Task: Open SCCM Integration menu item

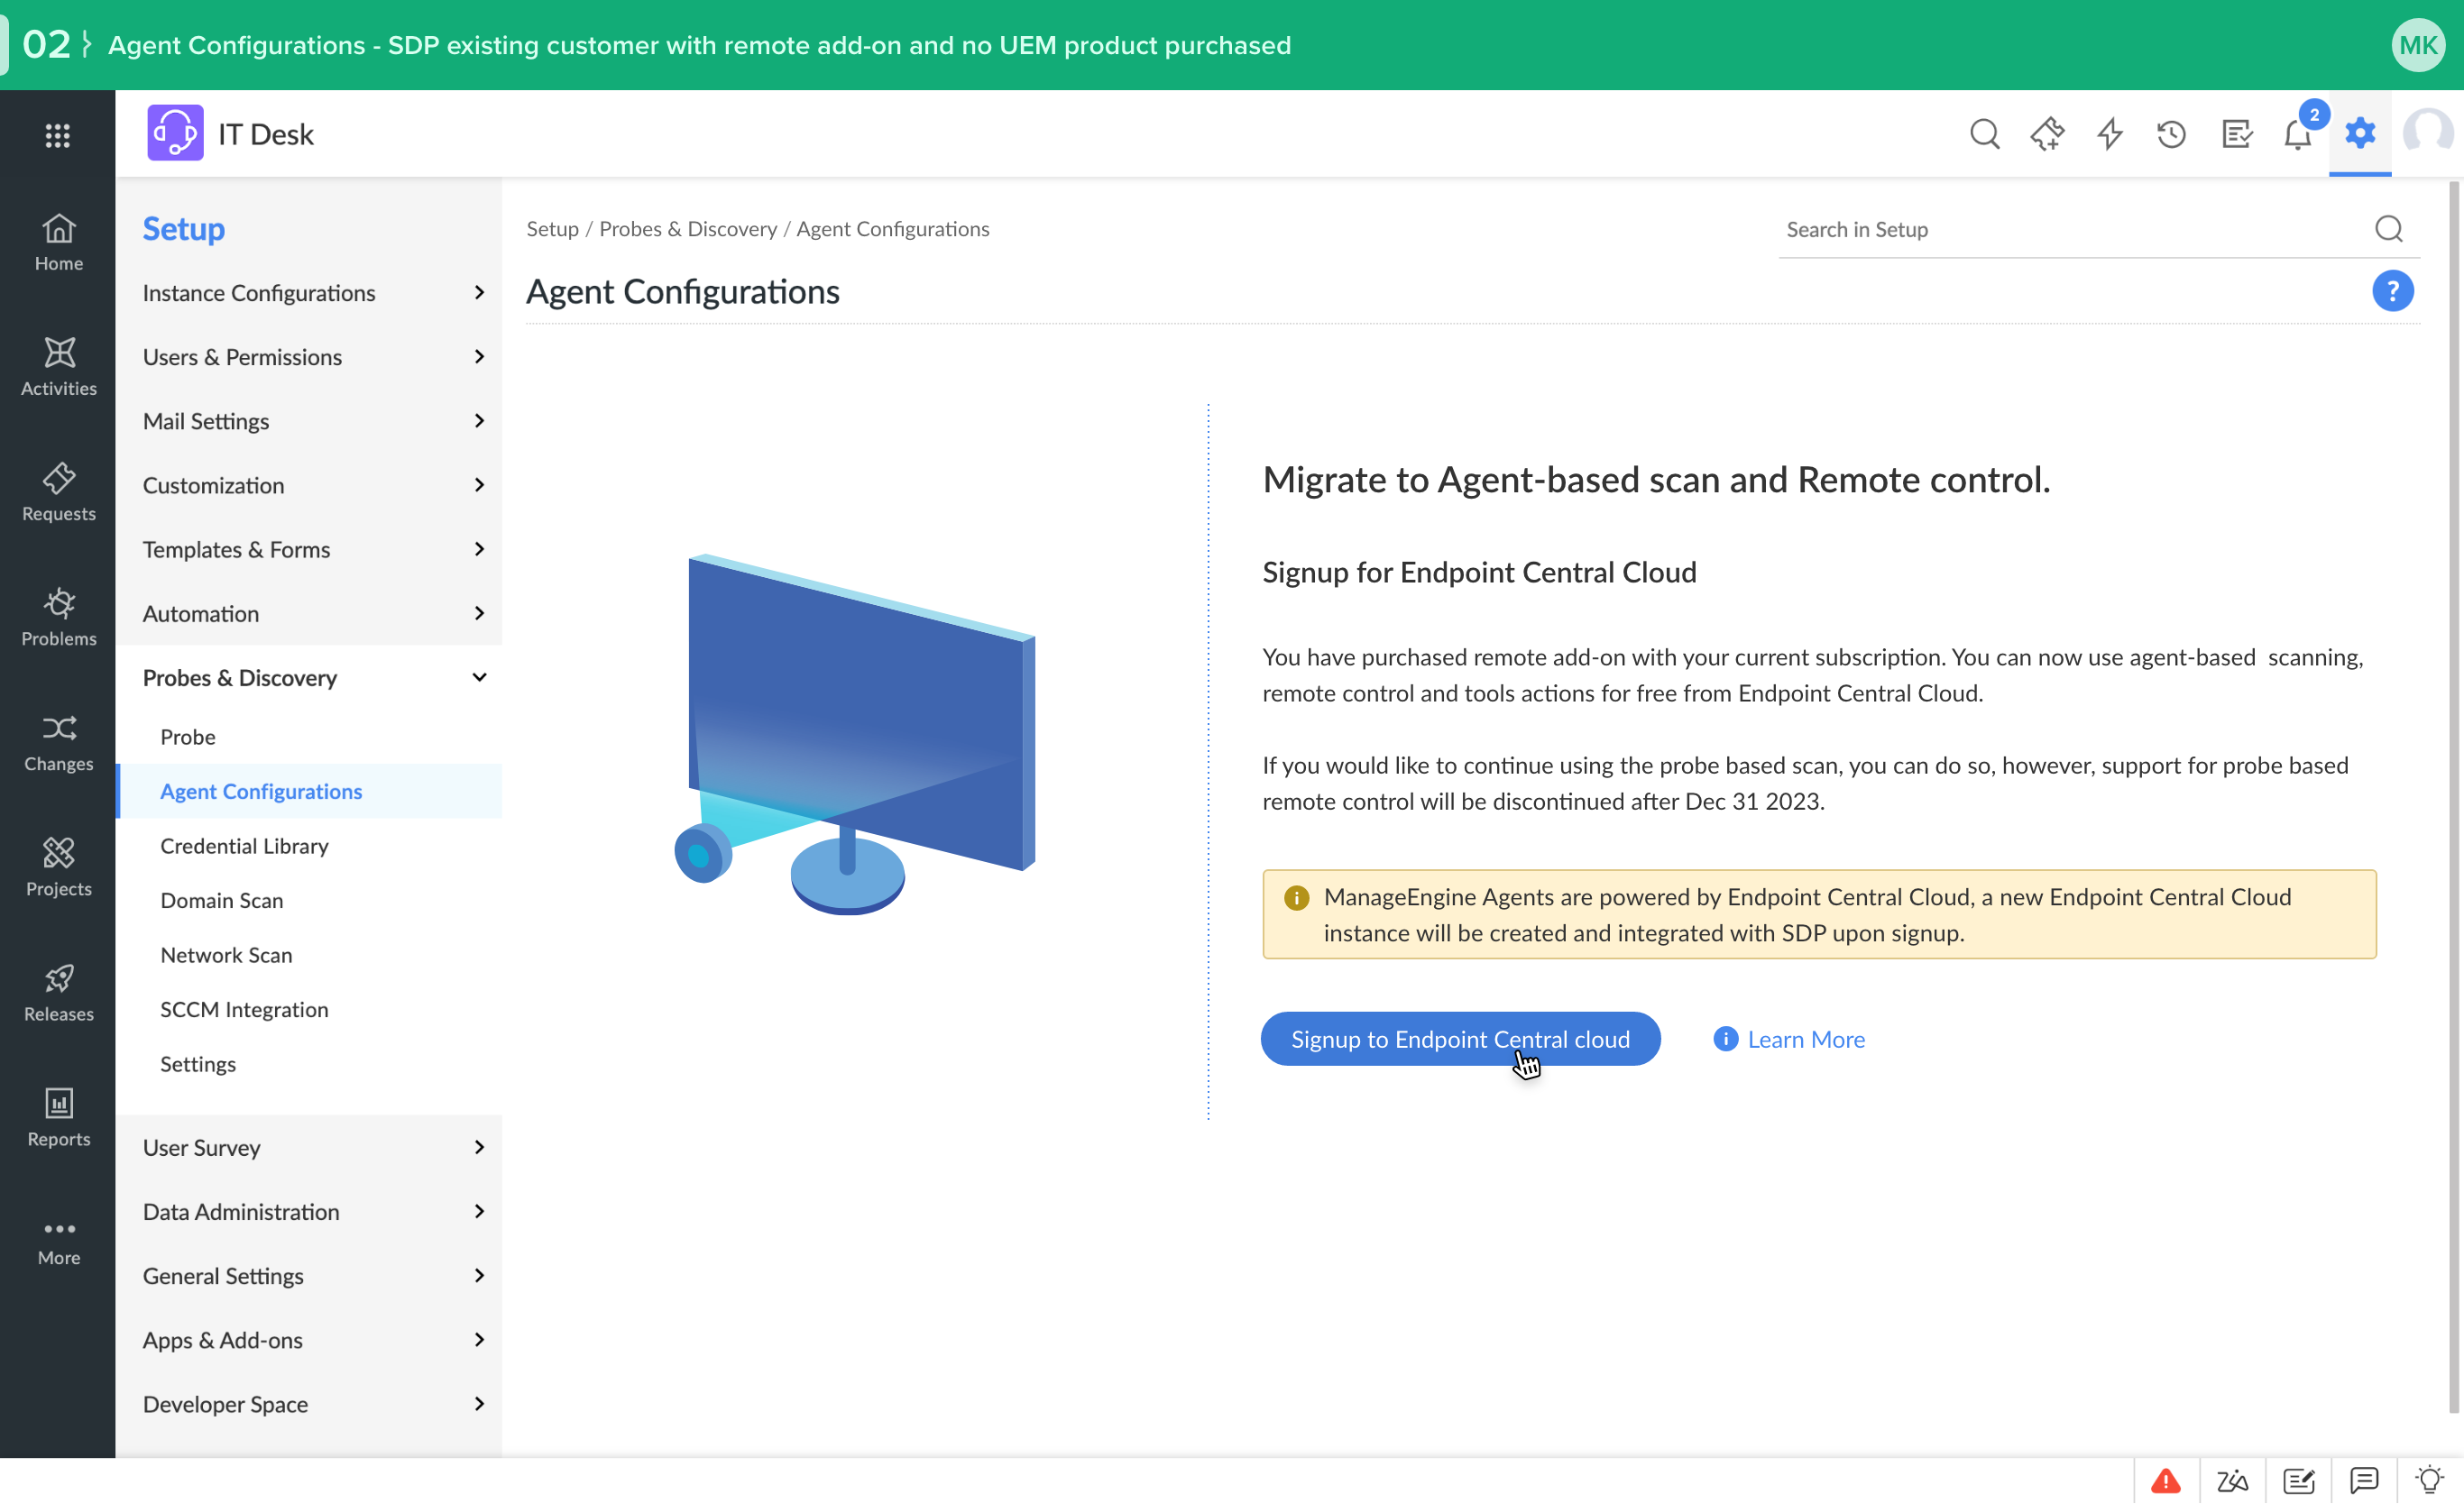Action: pos(309,1009)
